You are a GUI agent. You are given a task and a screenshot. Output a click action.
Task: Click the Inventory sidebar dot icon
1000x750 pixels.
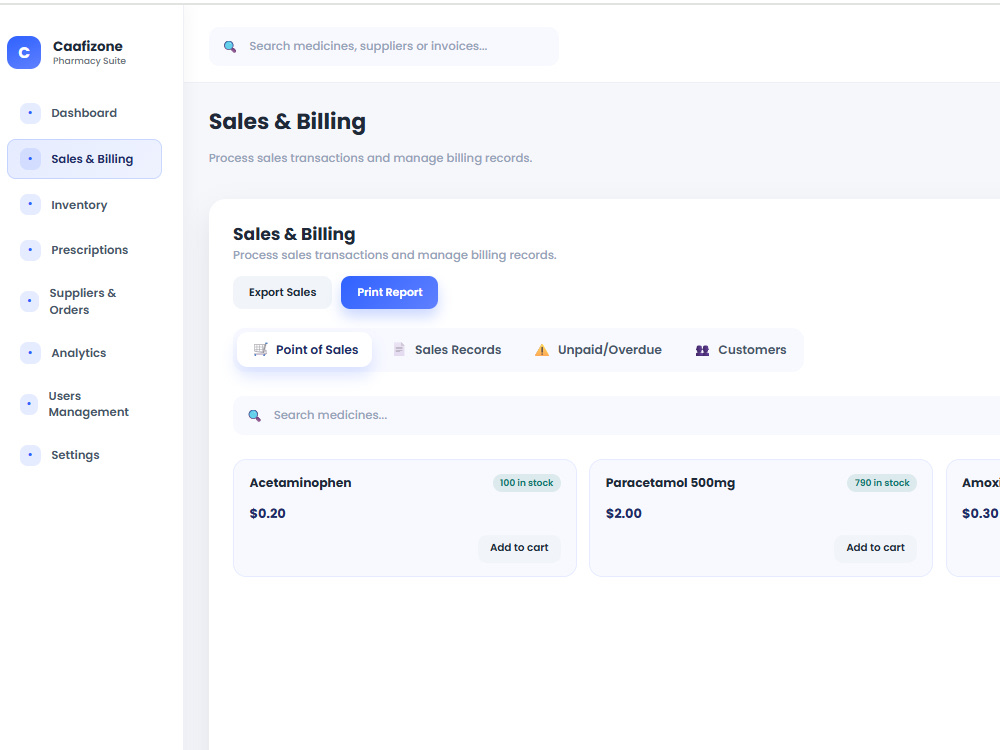coord(30,204)
